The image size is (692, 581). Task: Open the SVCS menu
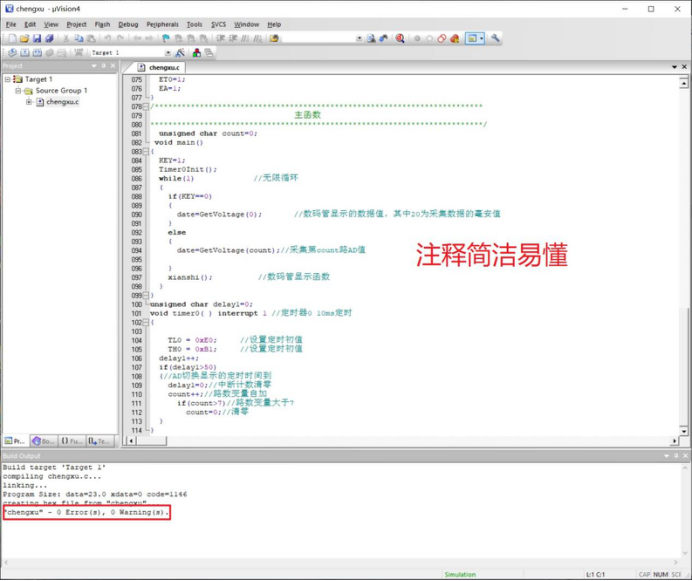[x=218, y=24]
